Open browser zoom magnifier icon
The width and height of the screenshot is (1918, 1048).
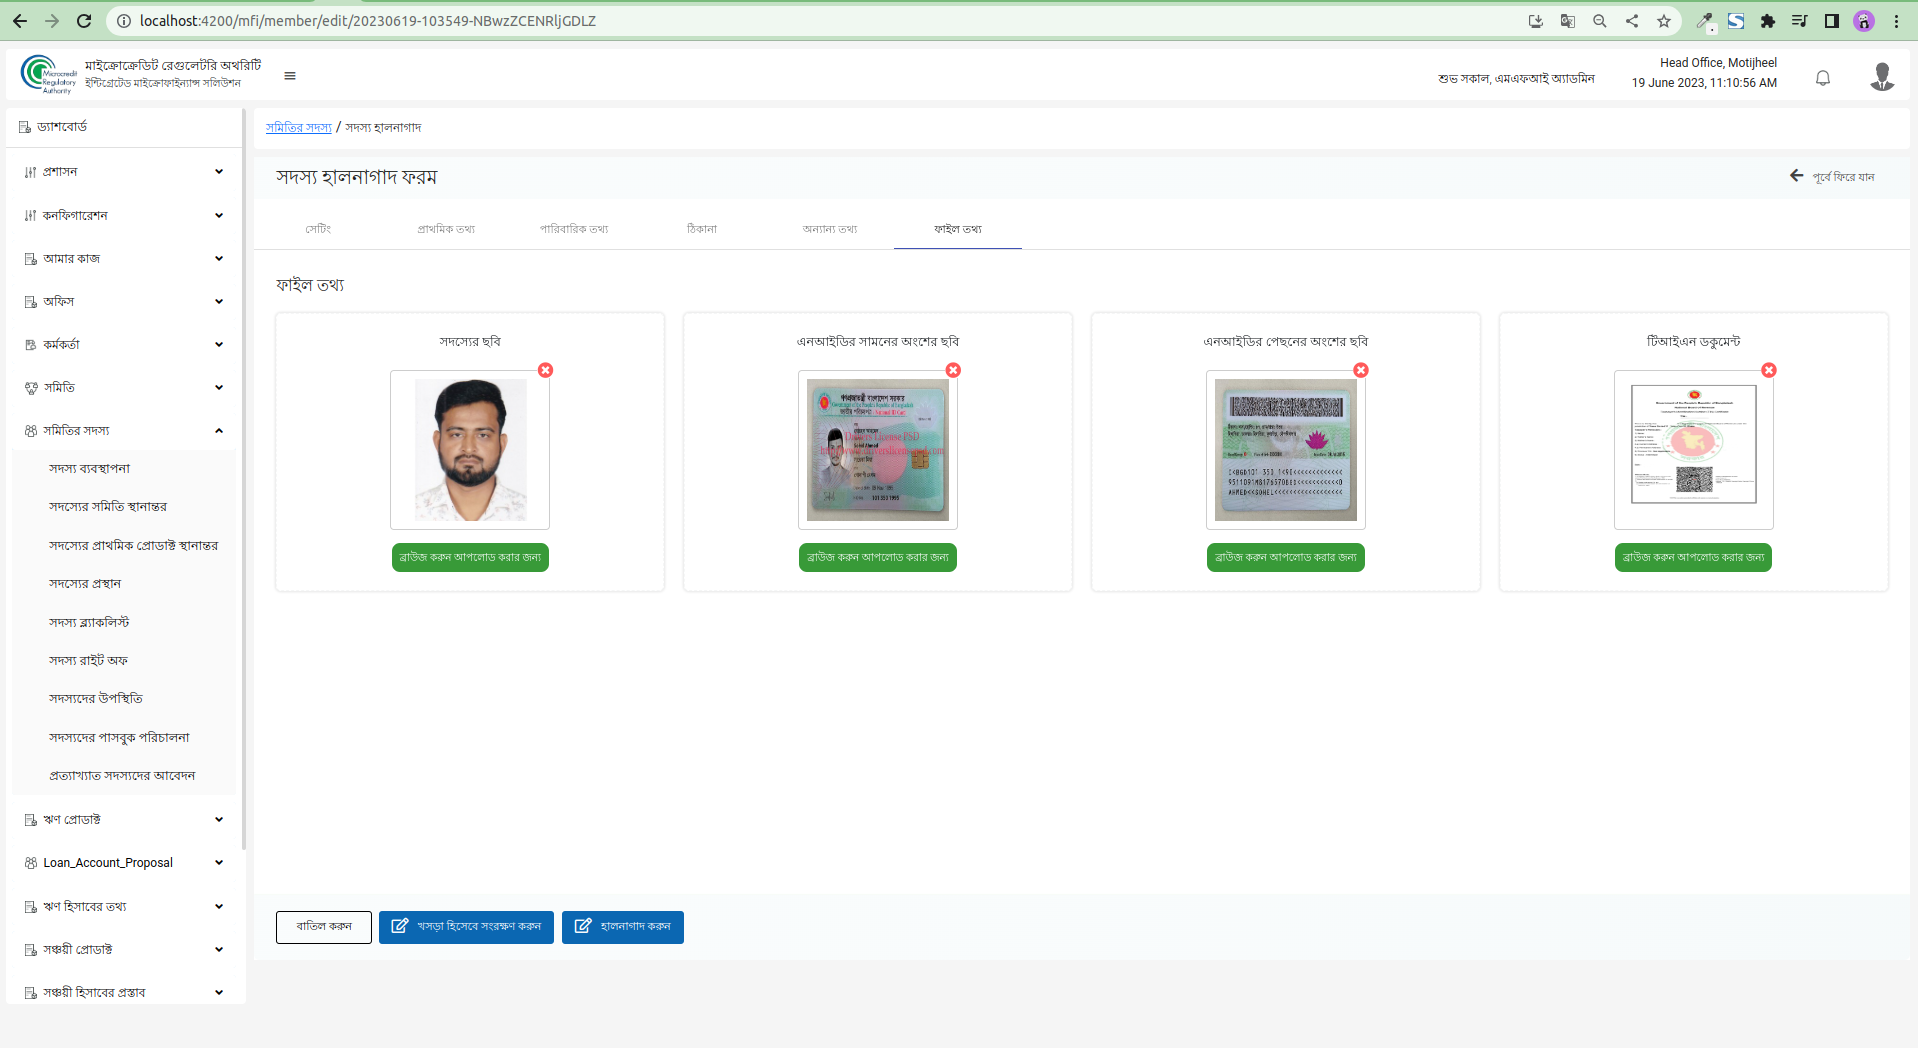coord(1600,21)
